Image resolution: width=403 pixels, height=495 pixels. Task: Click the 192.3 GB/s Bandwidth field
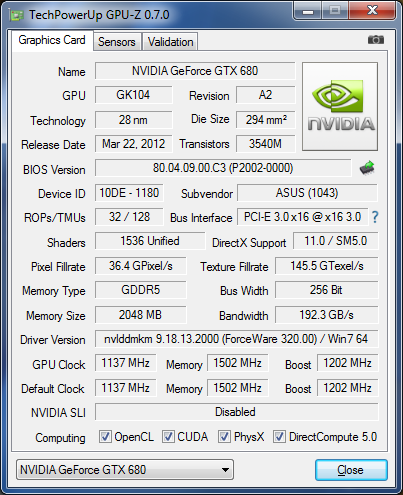click(327, 315)
